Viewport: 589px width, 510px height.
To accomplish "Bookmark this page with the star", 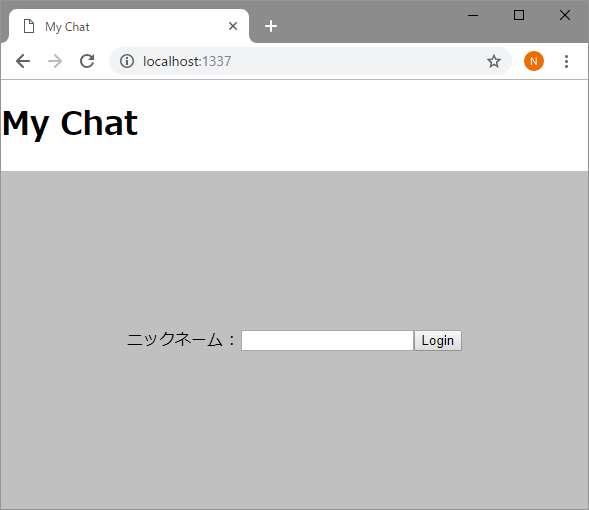I will point(494,61).
